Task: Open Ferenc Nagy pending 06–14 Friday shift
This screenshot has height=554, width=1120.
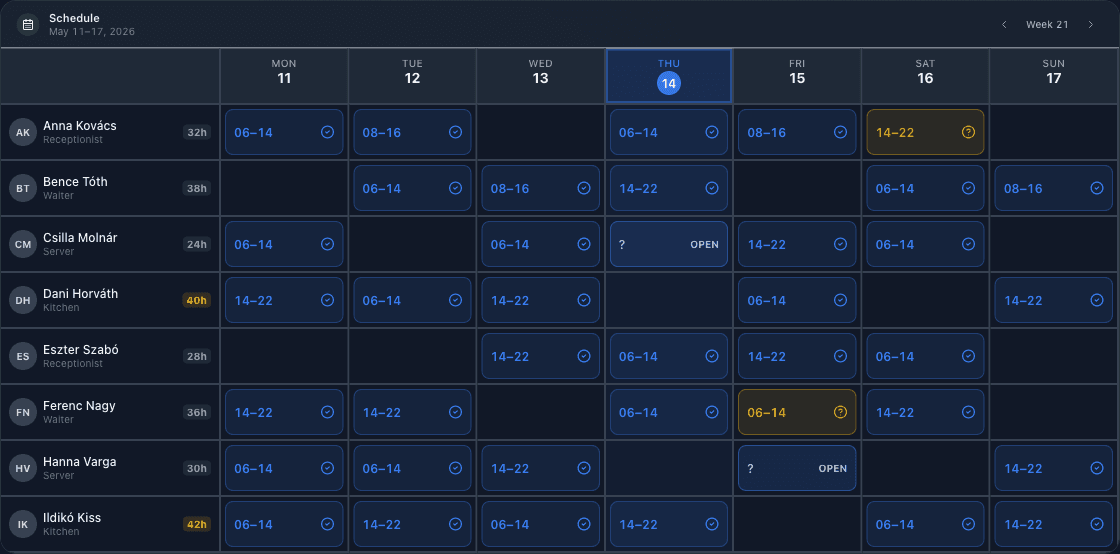Action: 797,412
